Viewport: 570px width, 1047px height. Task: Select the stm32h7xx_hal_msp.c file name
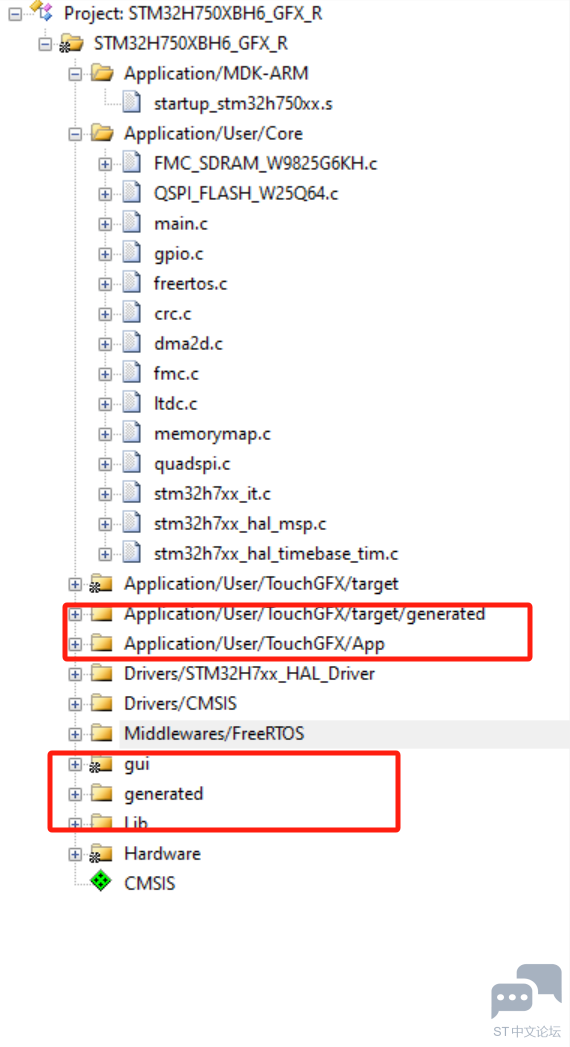pyautogui.click(x=240, y=524)
